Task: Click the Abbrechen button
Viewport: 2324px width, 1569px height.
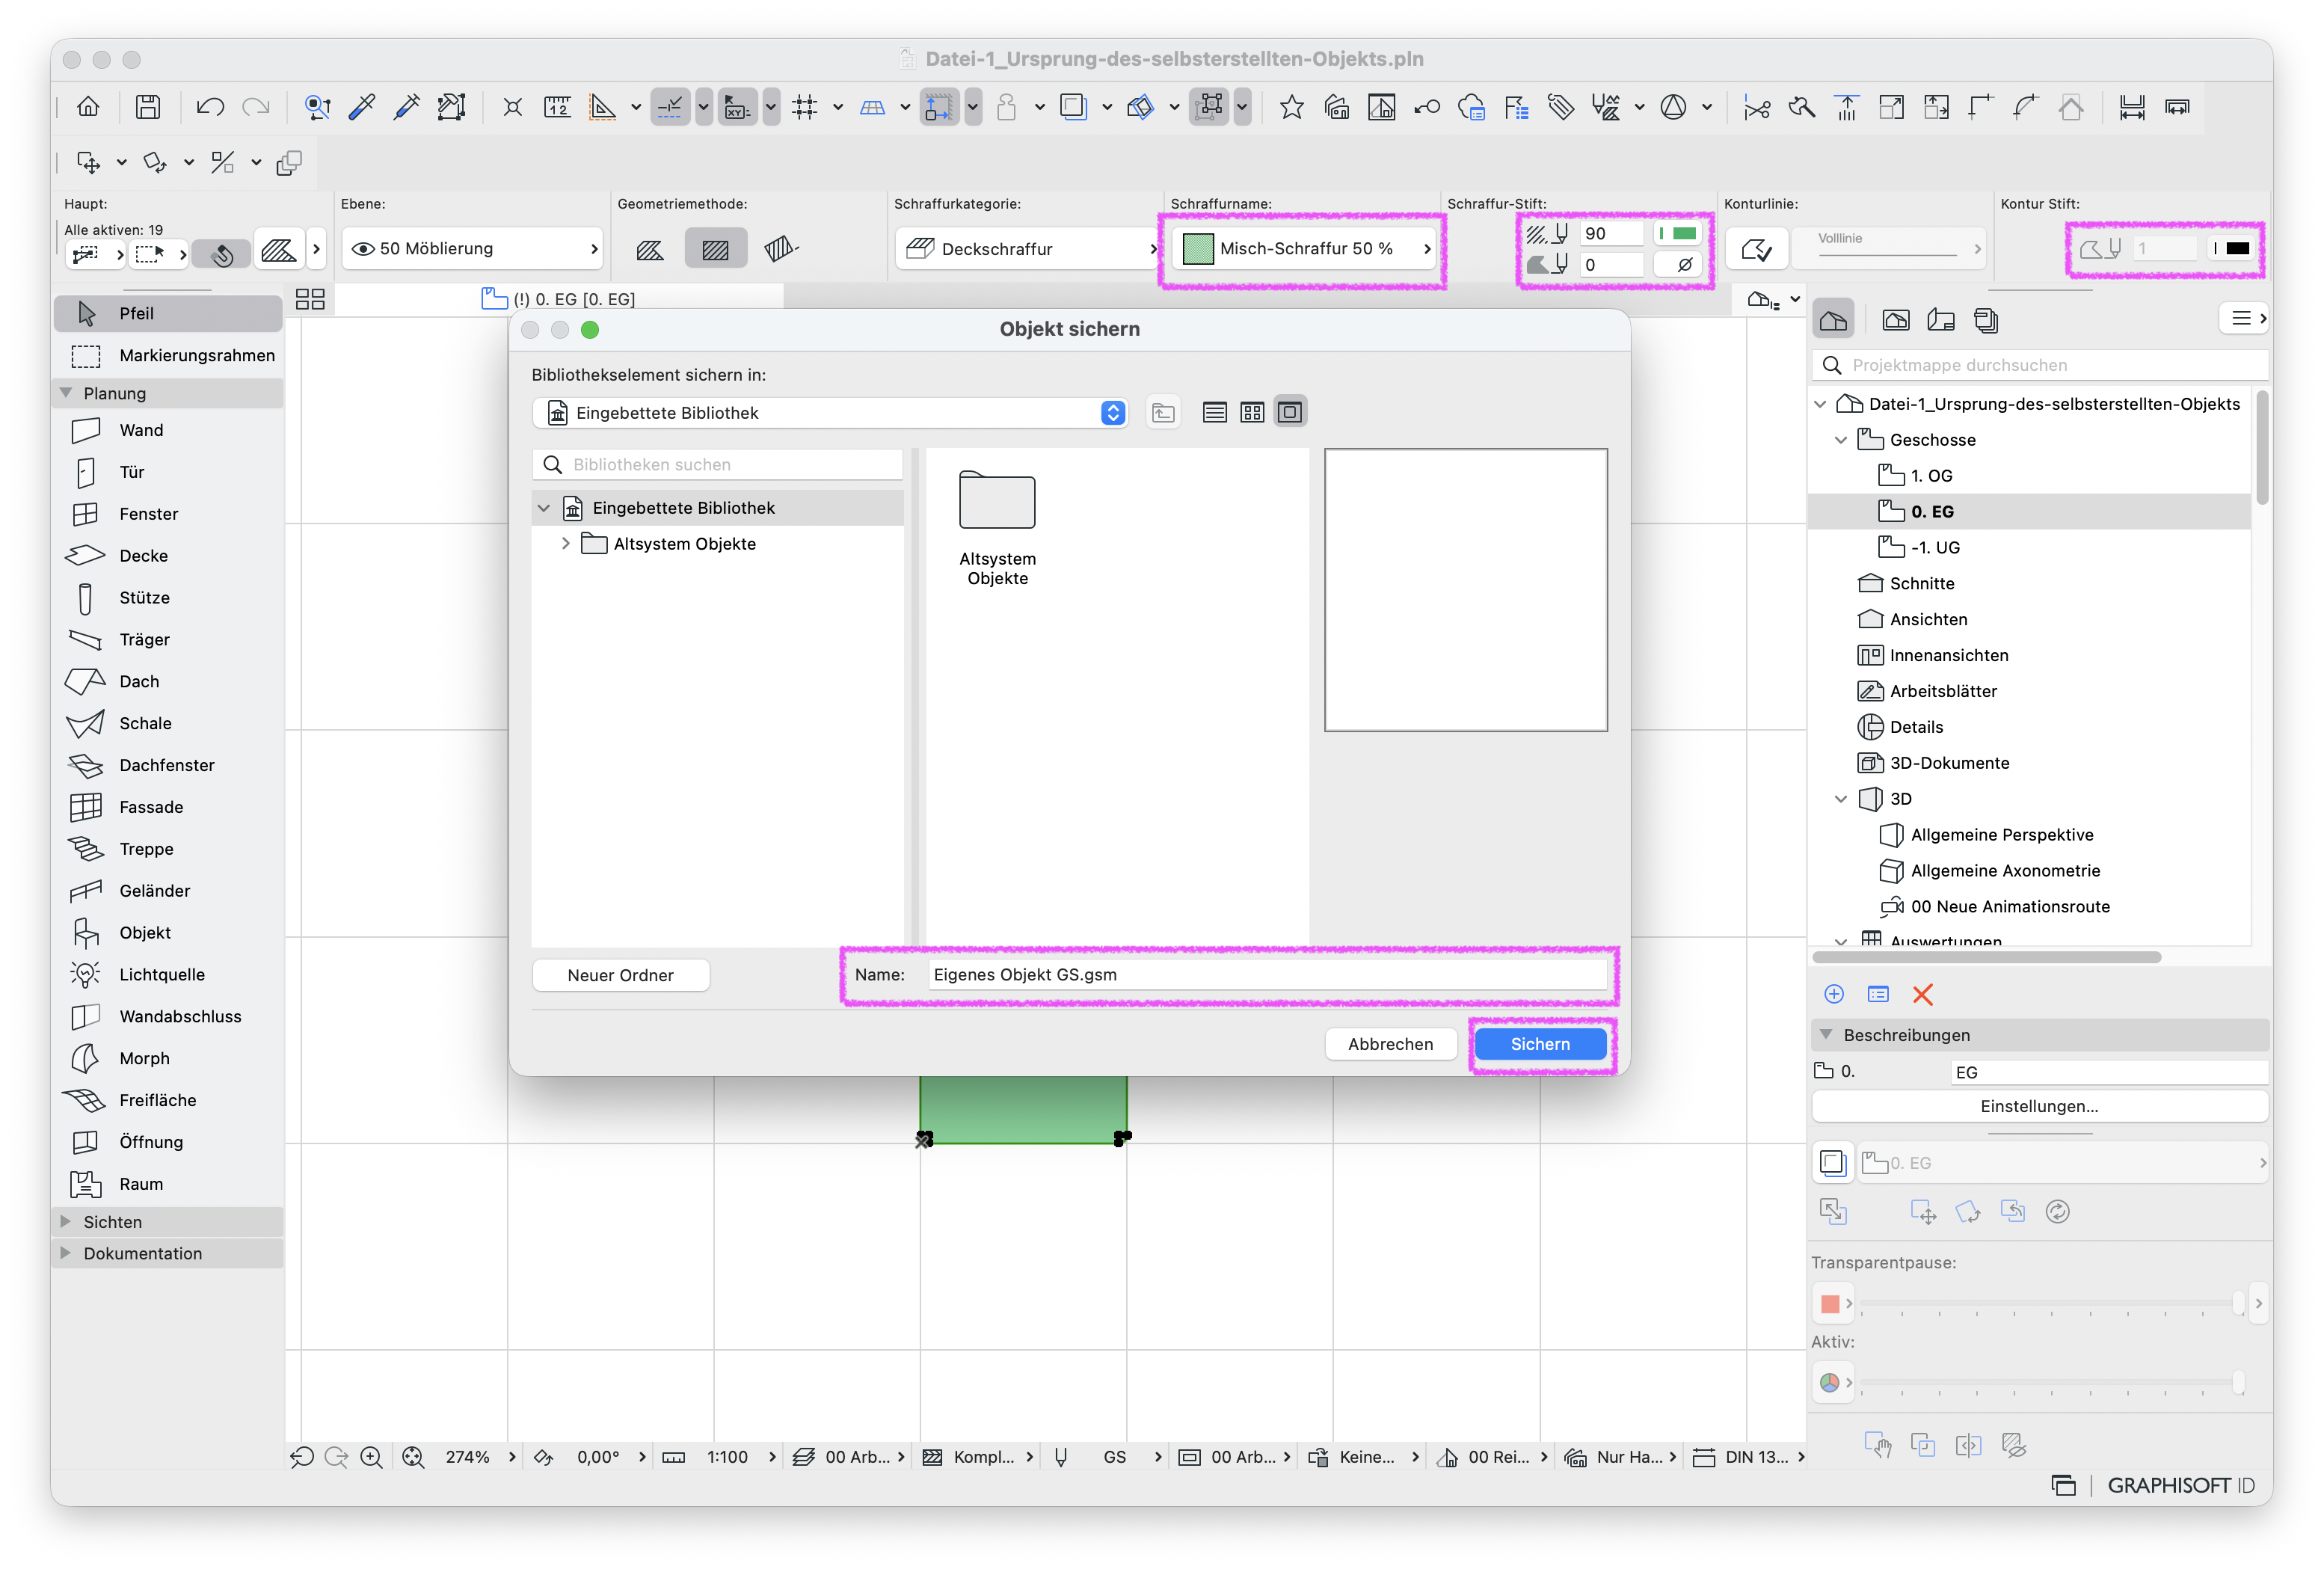Action: click(x=1390, y=1044)
